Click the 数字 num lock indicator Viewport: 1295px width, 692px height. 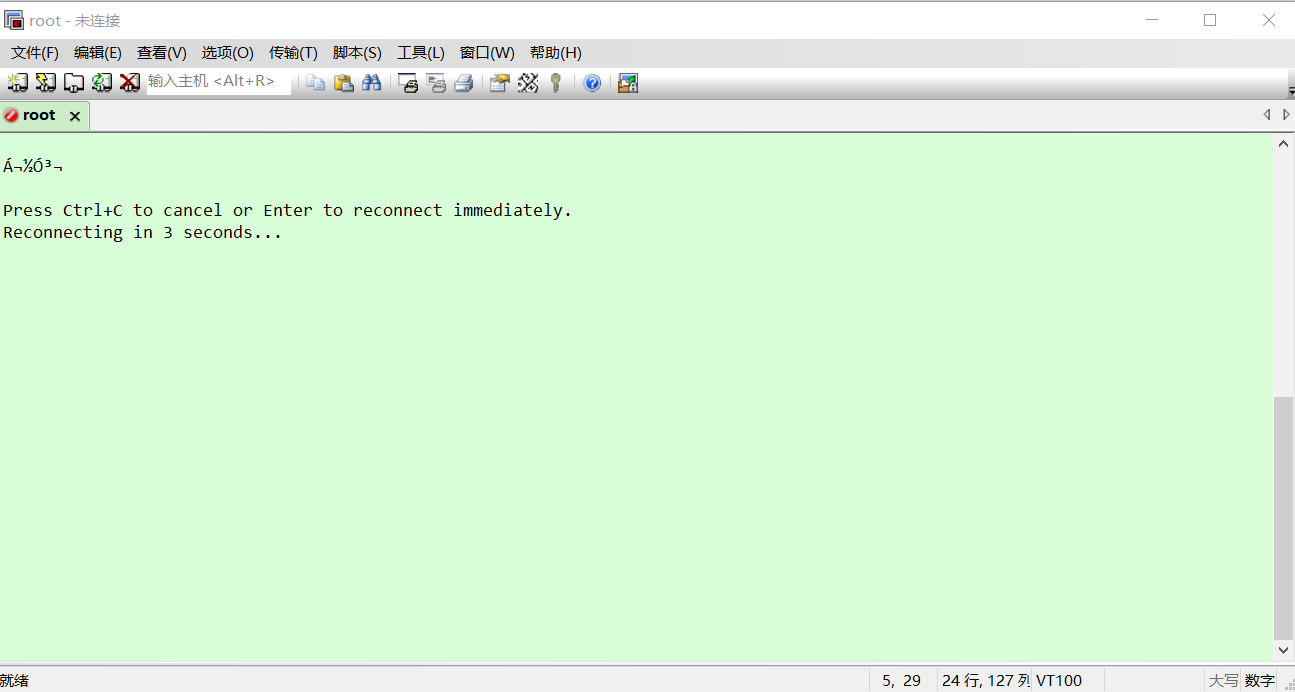click(1259, 681)
